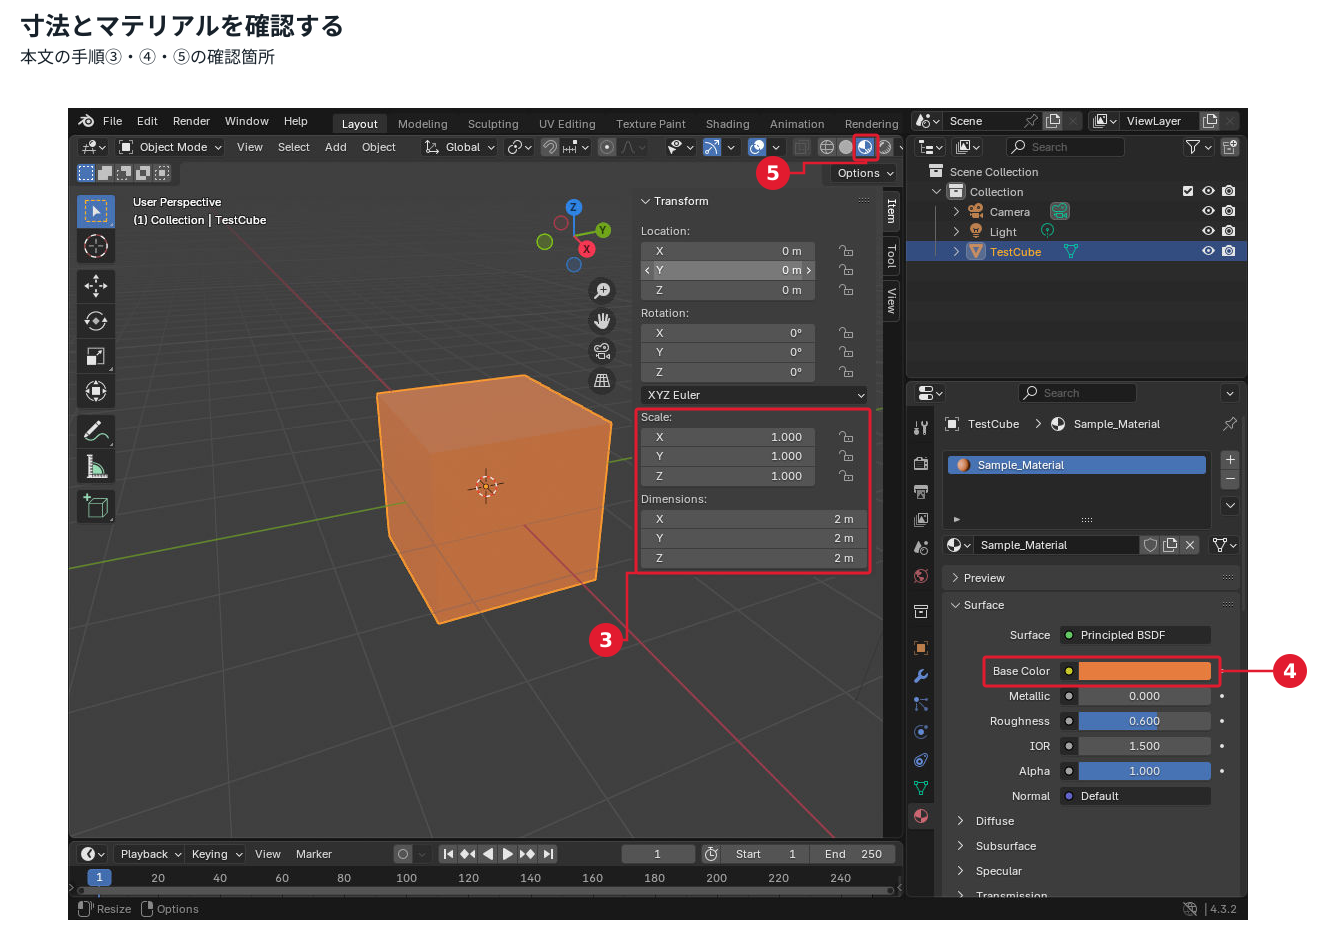Switch to material preview shading mode

pyautogui.click(x=865, y=147)
